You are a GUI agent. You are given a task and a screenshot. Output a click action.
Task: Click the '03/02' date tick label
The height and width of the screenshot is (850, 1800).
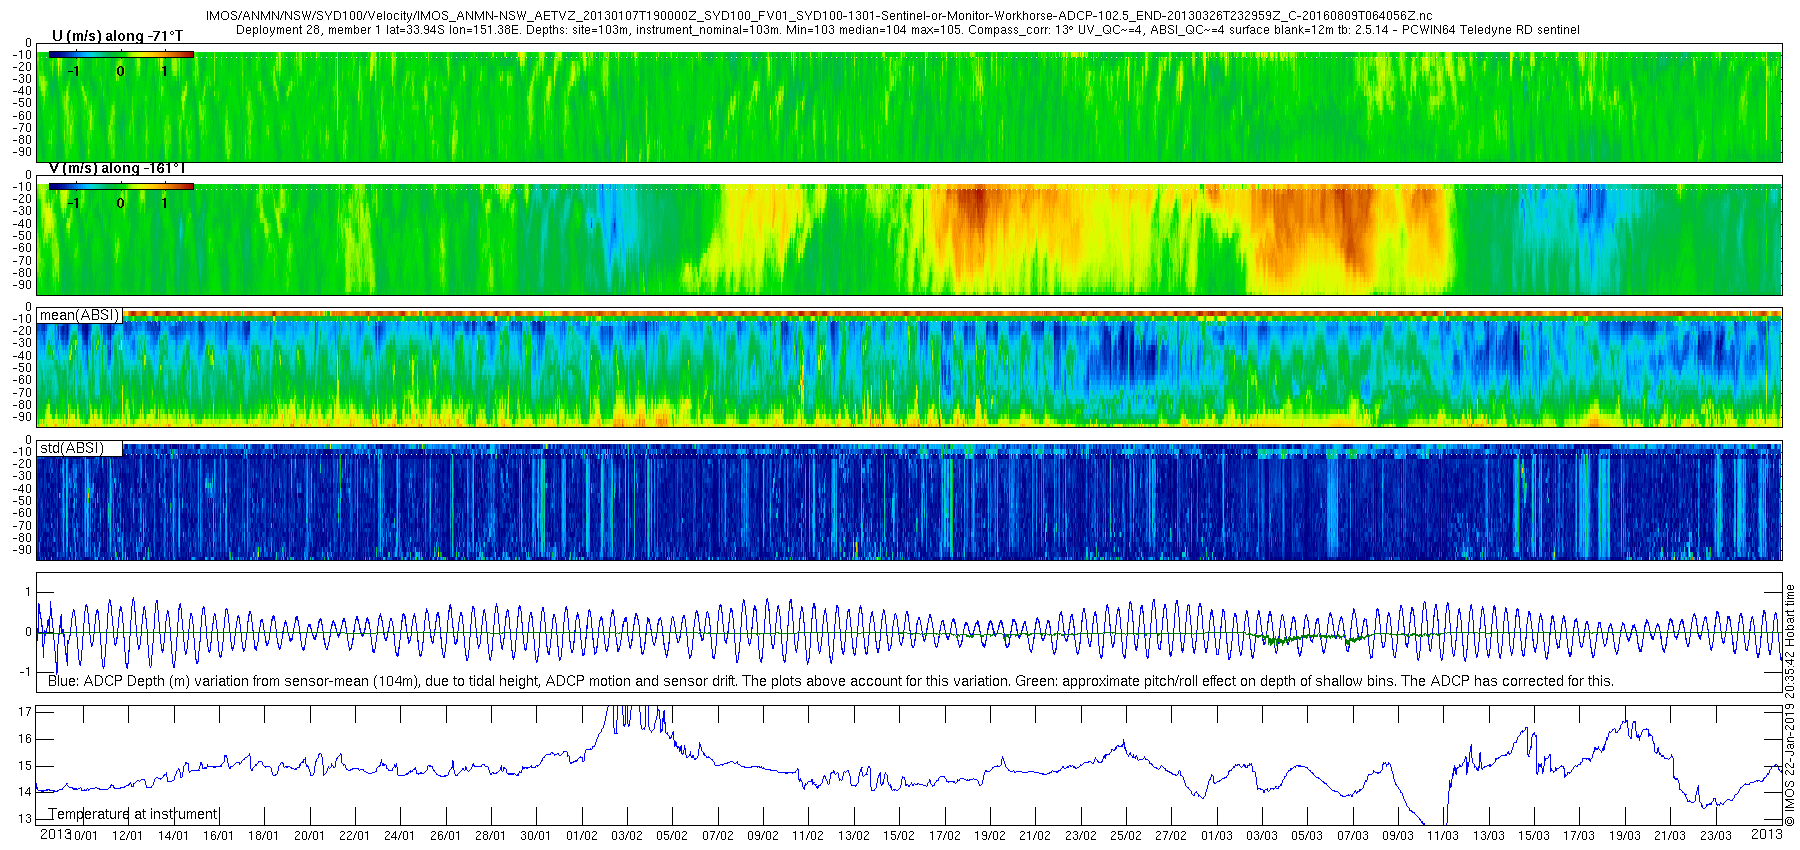(626, 836)
